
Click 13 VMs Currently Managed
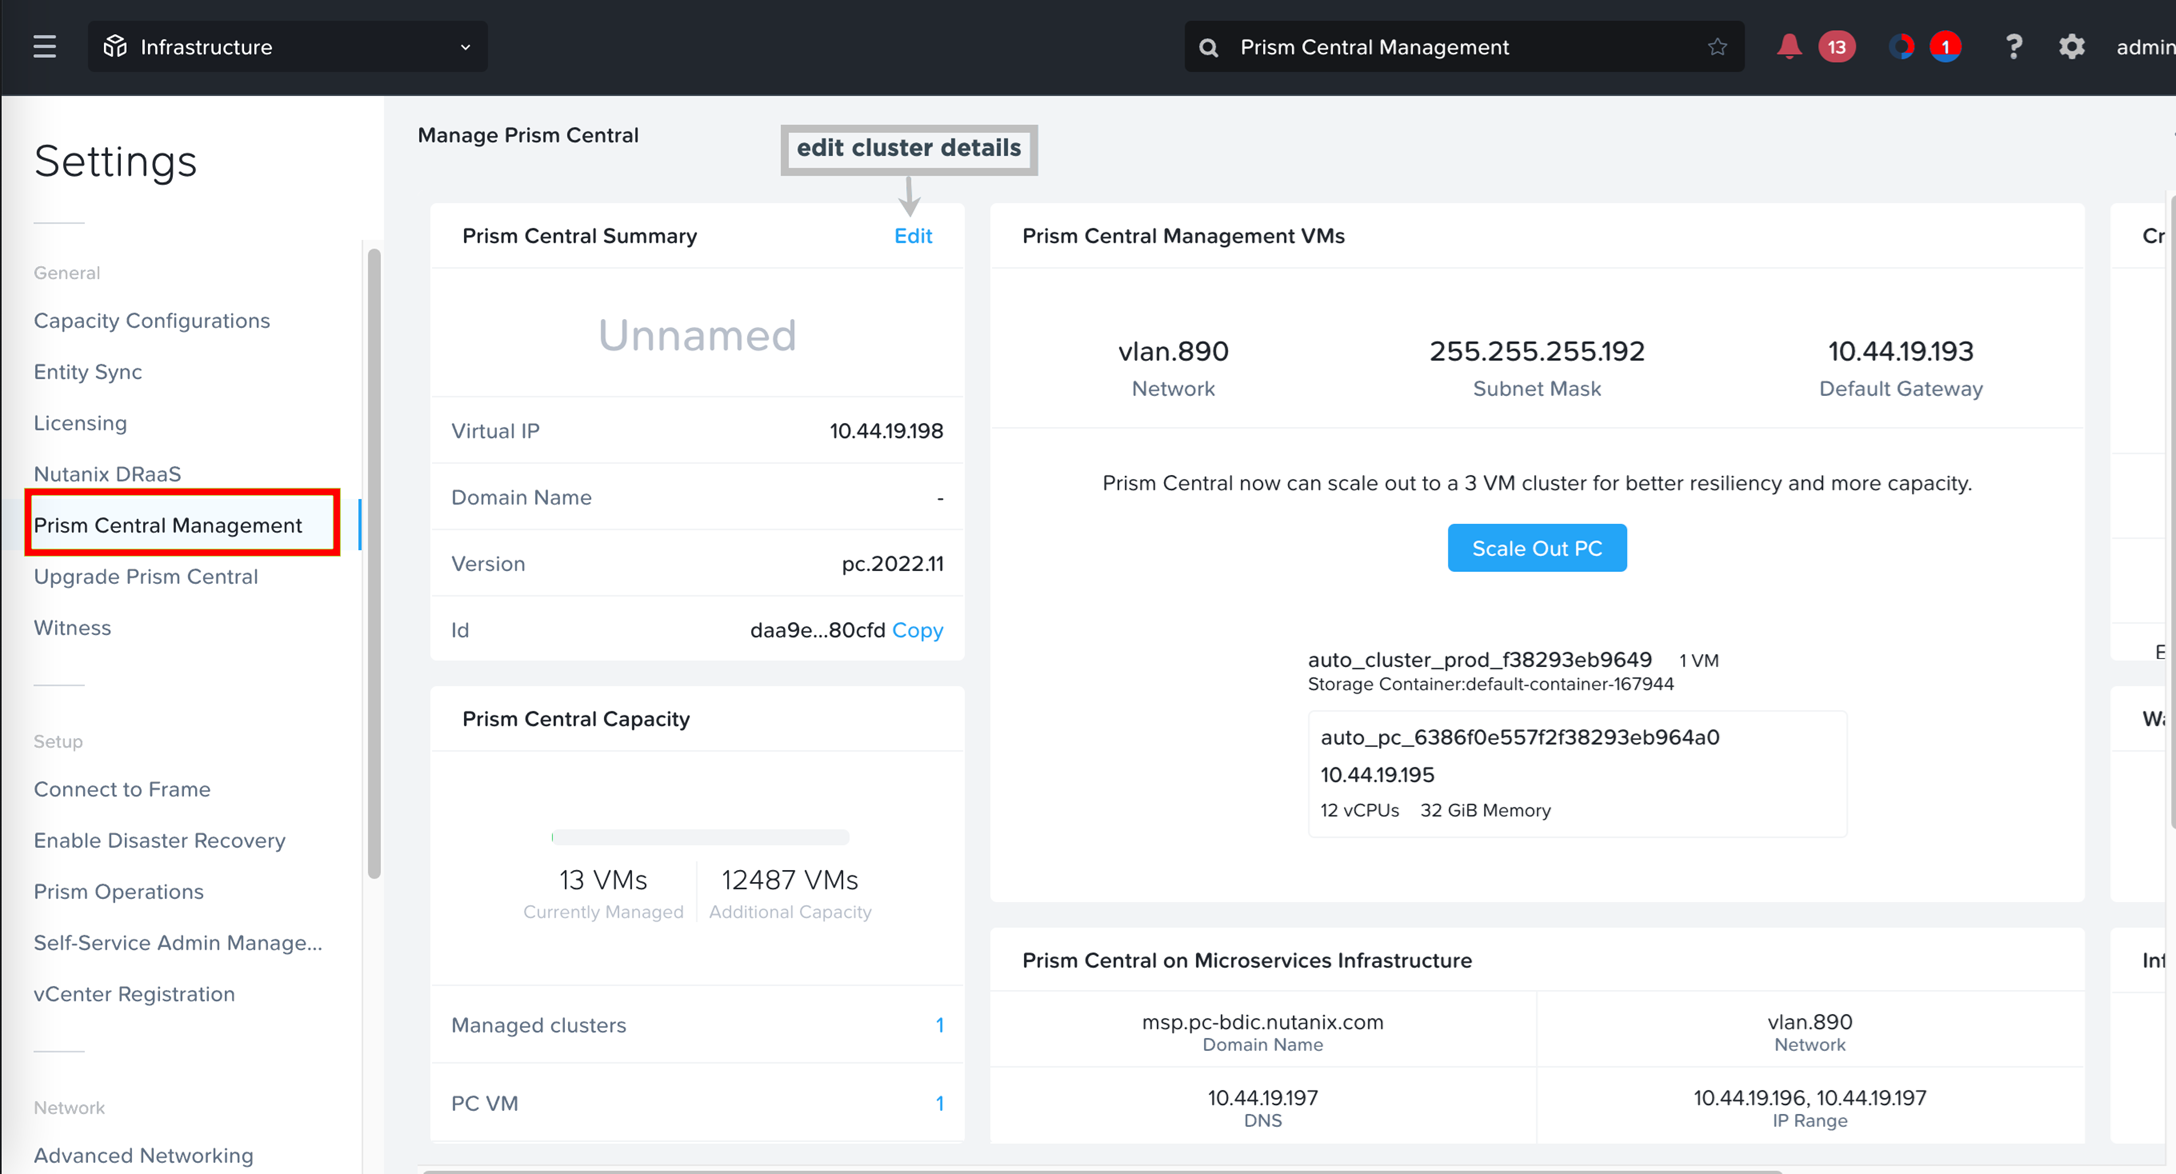[603, 891]
